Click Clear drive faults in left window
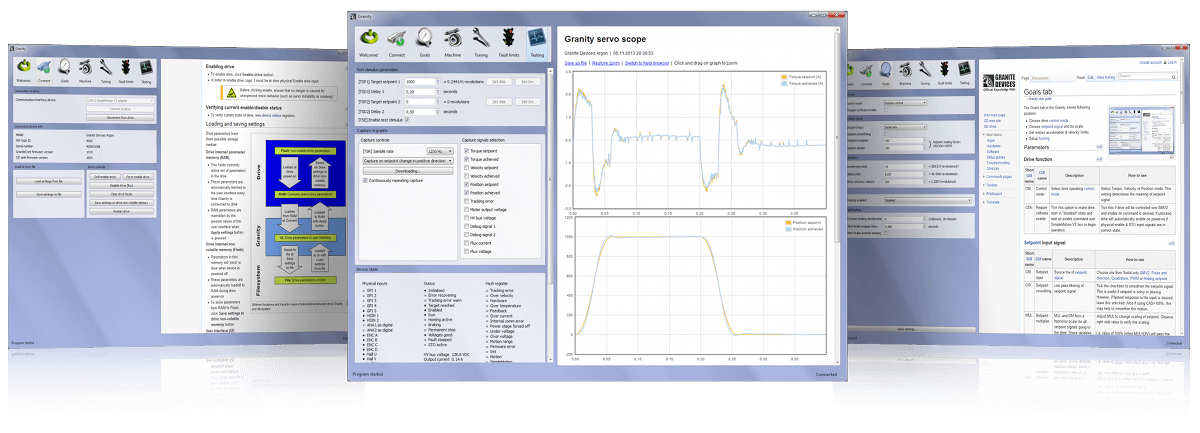Screen dimensions: 1200x433 [x=123, y=194]
